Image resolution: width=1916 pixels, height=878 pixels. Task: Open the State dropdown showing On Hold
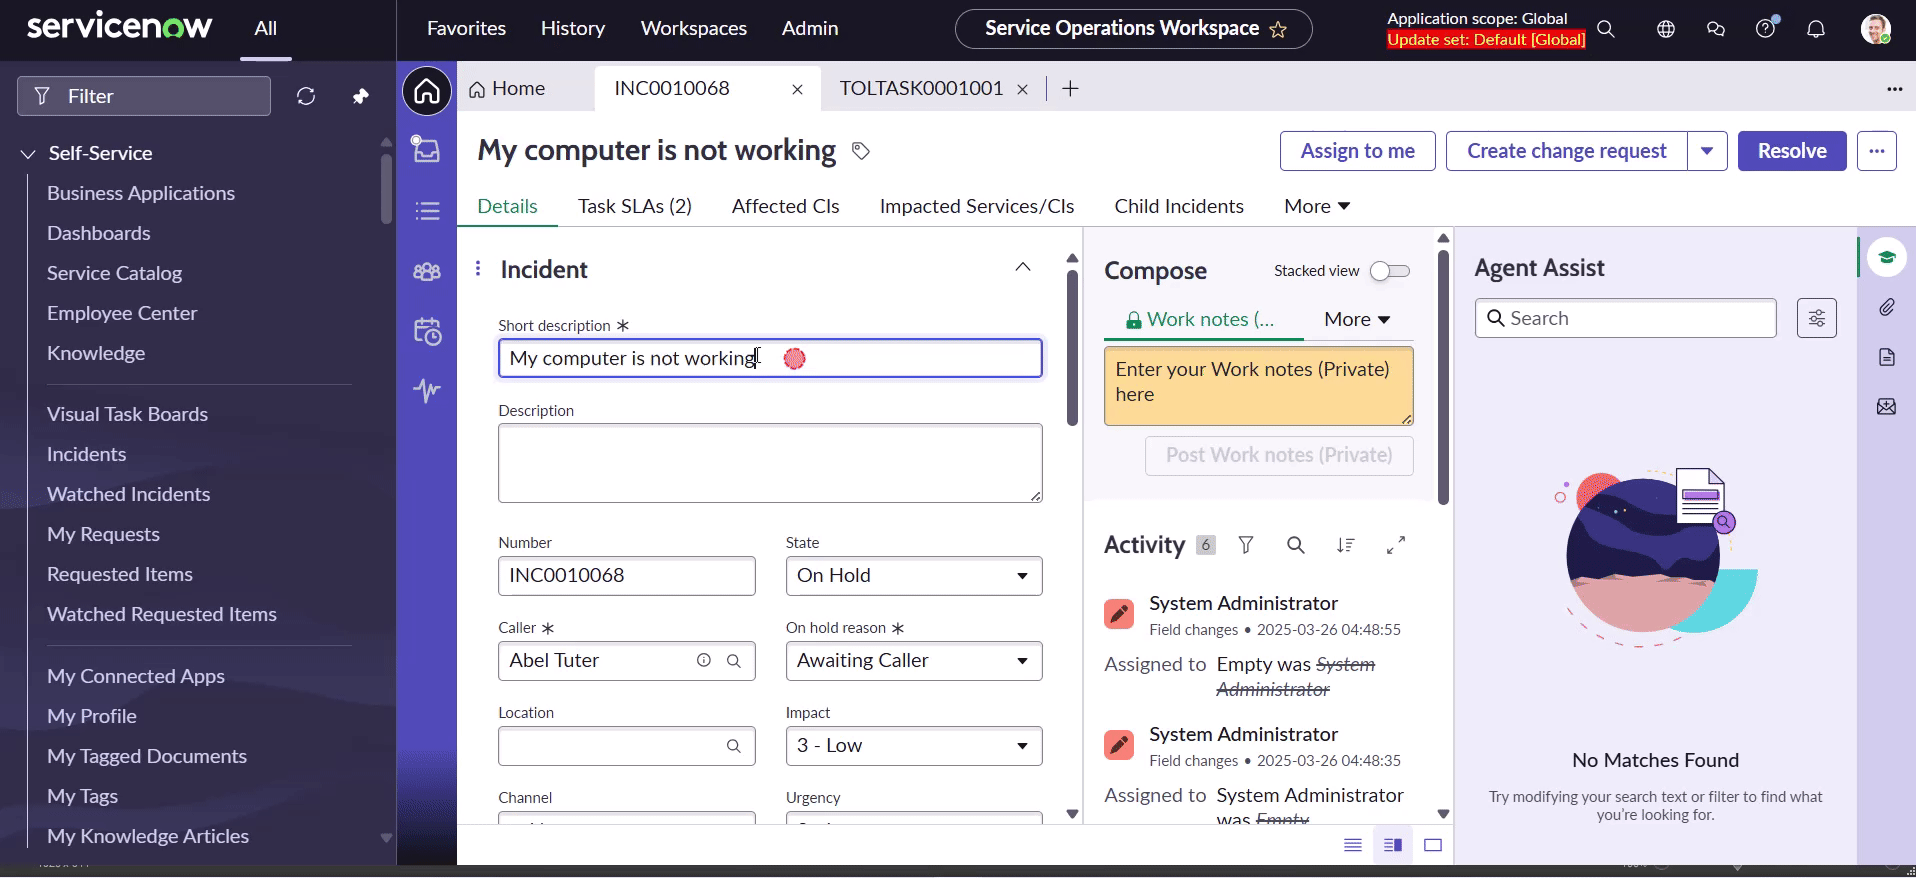[x=913, y=576]
